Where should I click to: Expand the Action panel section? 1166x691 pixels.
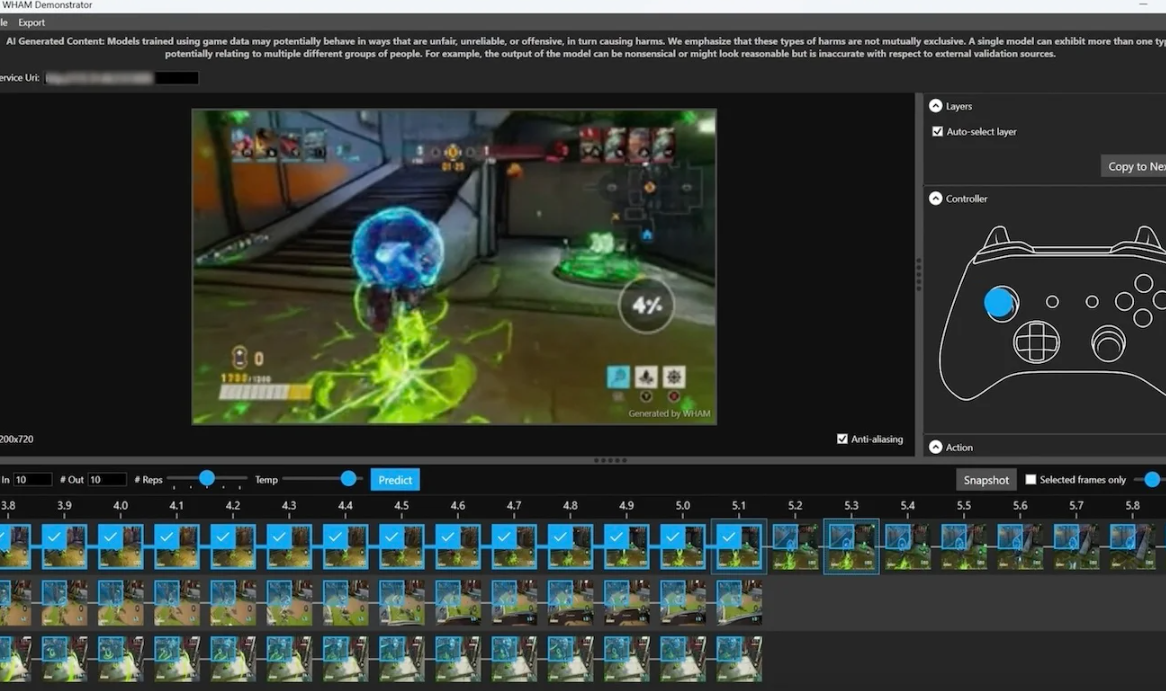coord(935,447)
